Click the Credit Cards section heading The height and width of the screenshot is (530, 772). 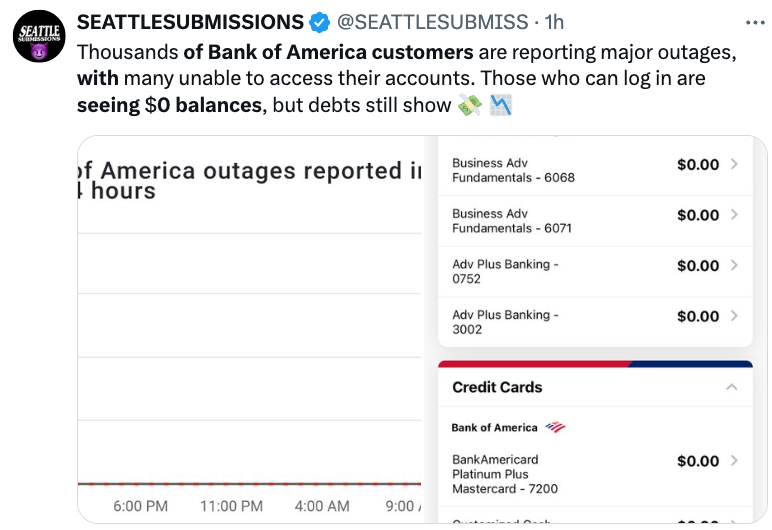pos(497,387)
